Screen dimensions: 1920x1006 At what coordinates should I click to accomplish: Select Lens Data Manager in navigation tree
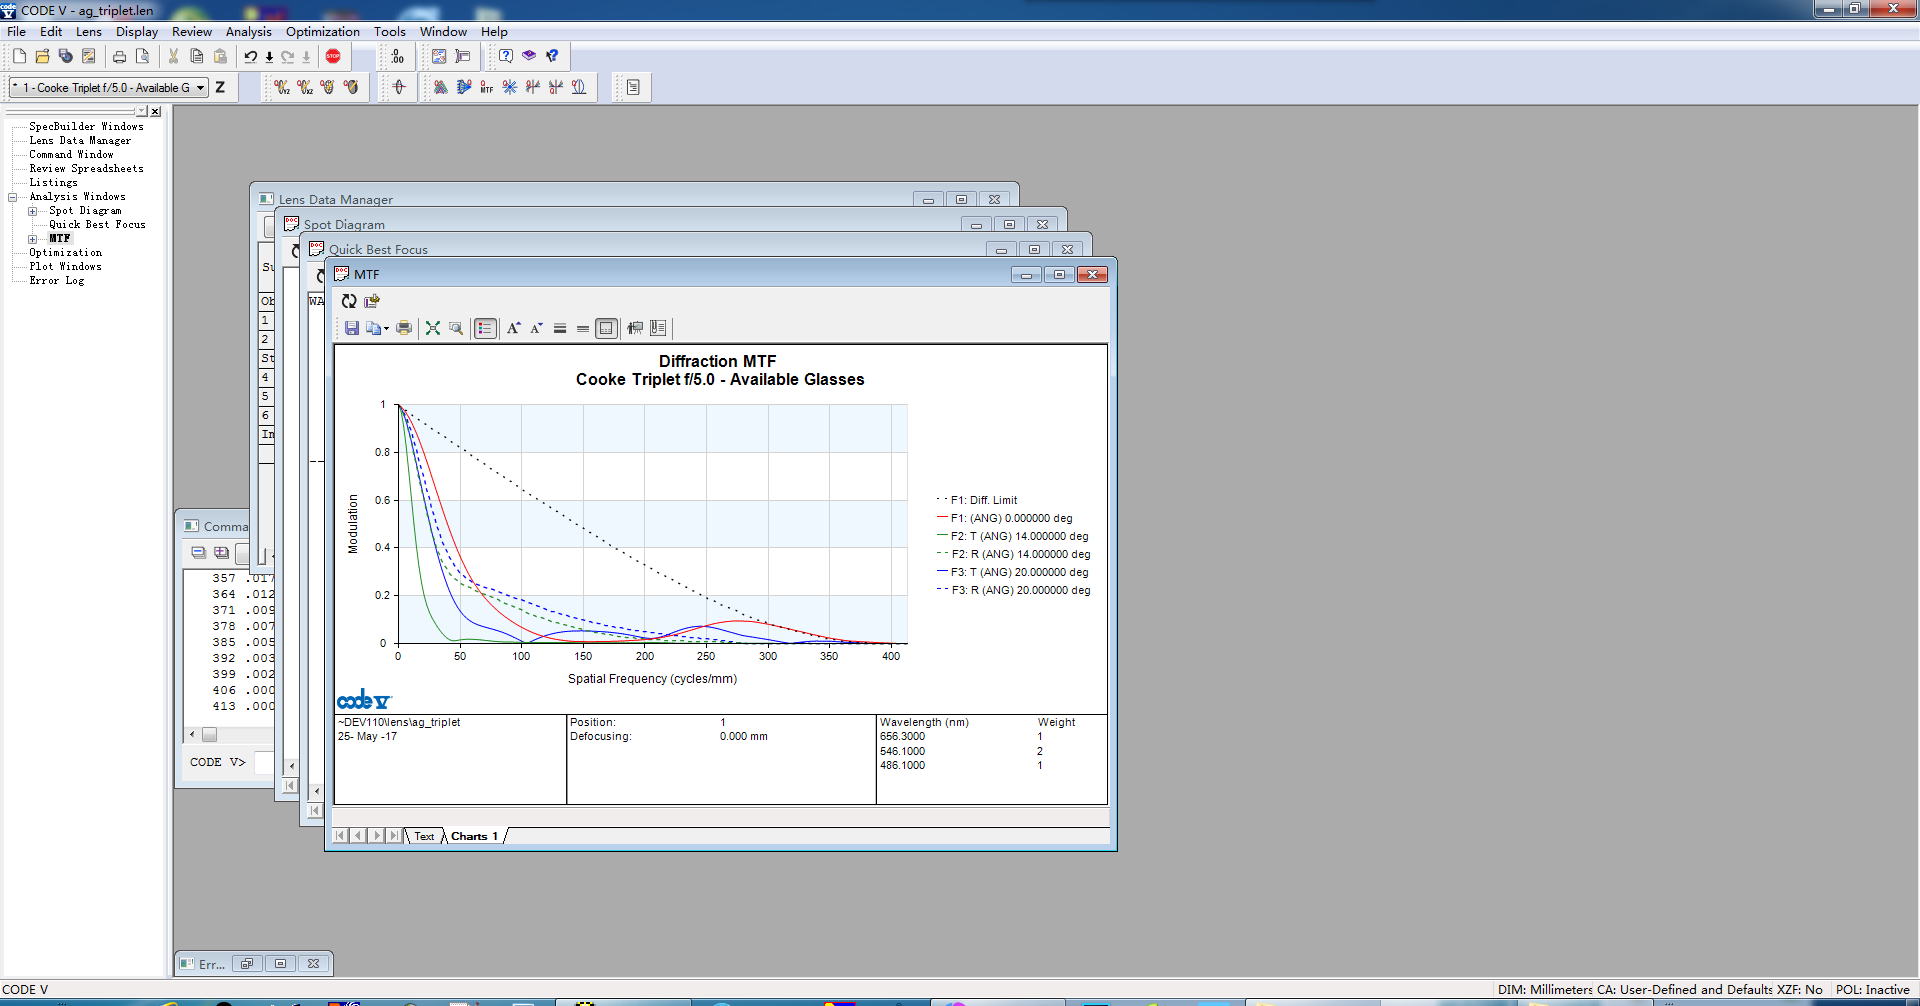pyautogui.click(x=80, y=141)
